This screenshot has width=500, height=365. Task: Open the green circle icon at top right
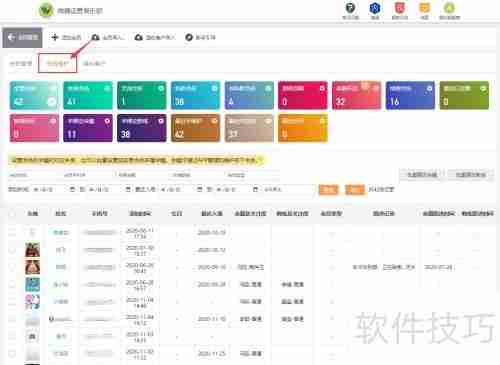[x=449, y=8]
